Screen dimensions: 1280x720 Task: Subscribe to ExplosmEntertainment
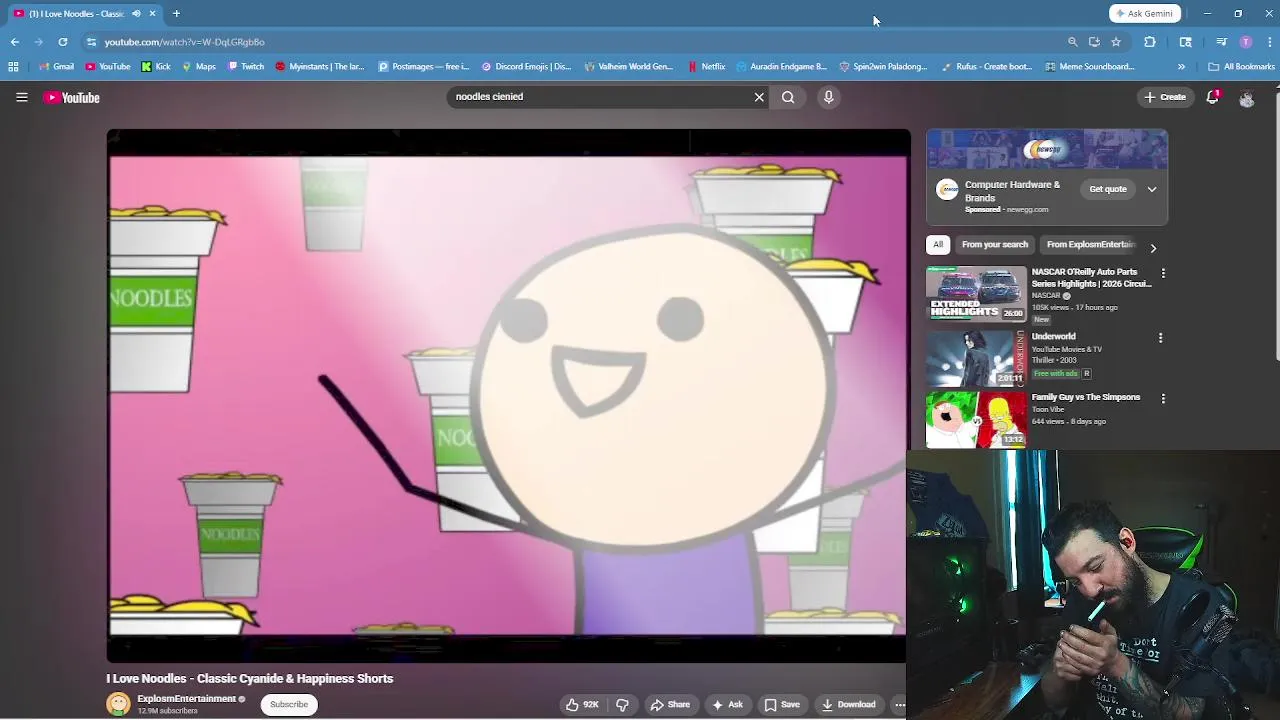pos(289,705)
